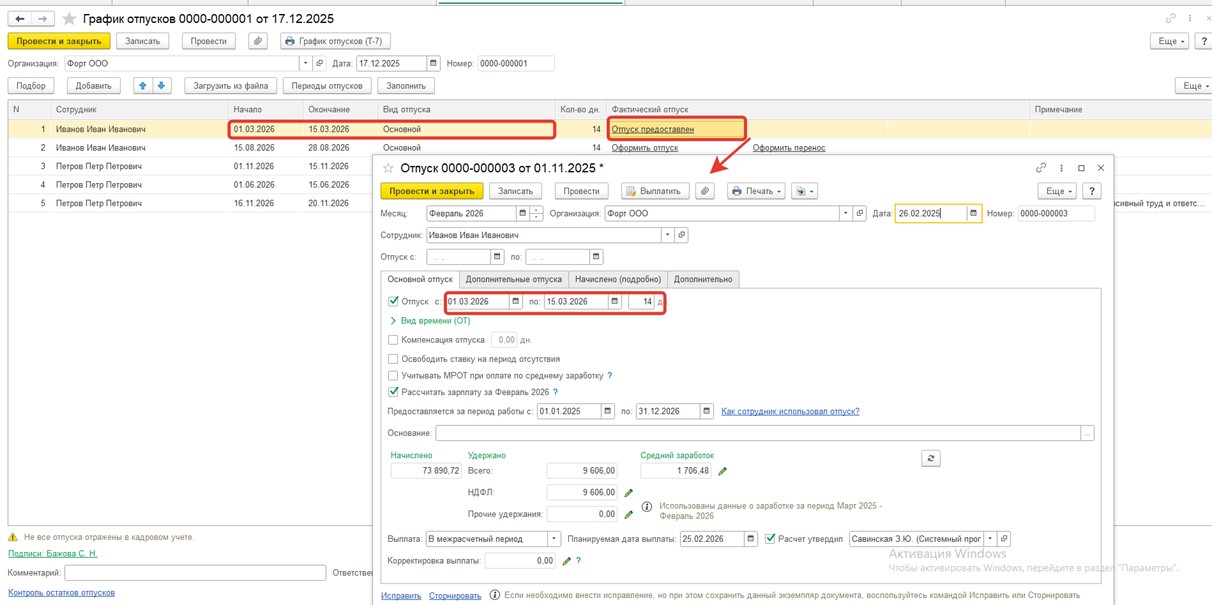Move row down with blue arrow
1212x605 pixels.
pos(161,86)
